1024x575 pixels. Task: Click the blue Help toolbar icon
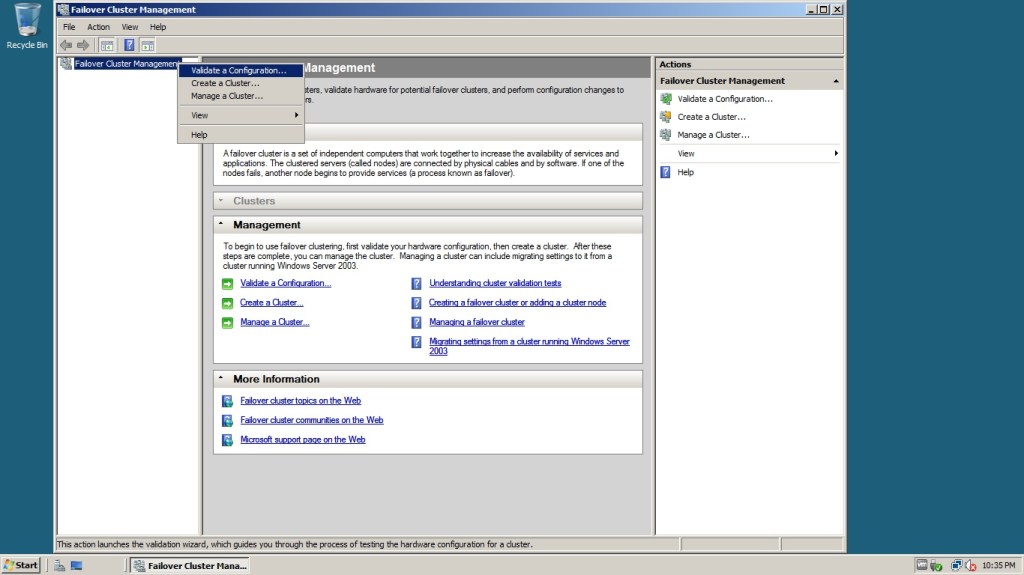[129, 45]
